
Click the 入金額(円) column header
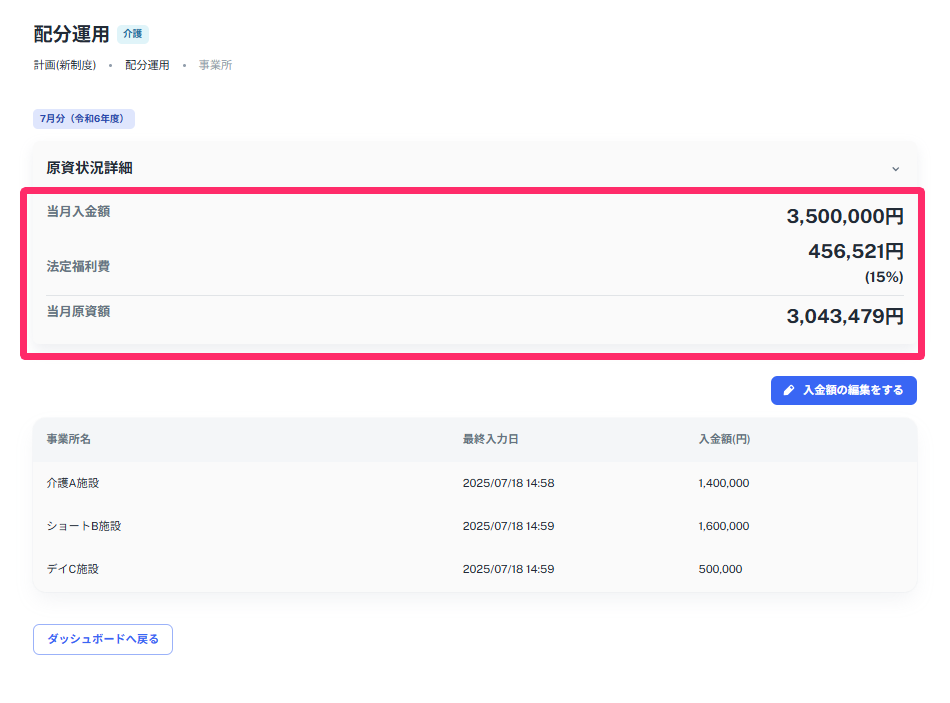coord(725,439)
